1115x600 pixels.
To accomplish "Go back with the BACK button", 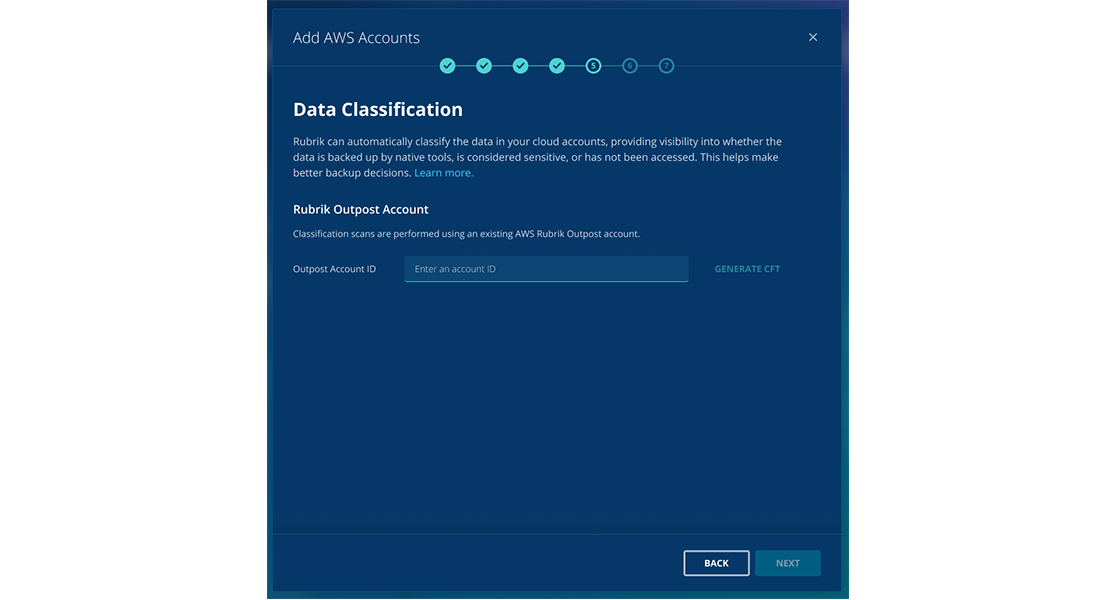I will (x=716, y=563).
